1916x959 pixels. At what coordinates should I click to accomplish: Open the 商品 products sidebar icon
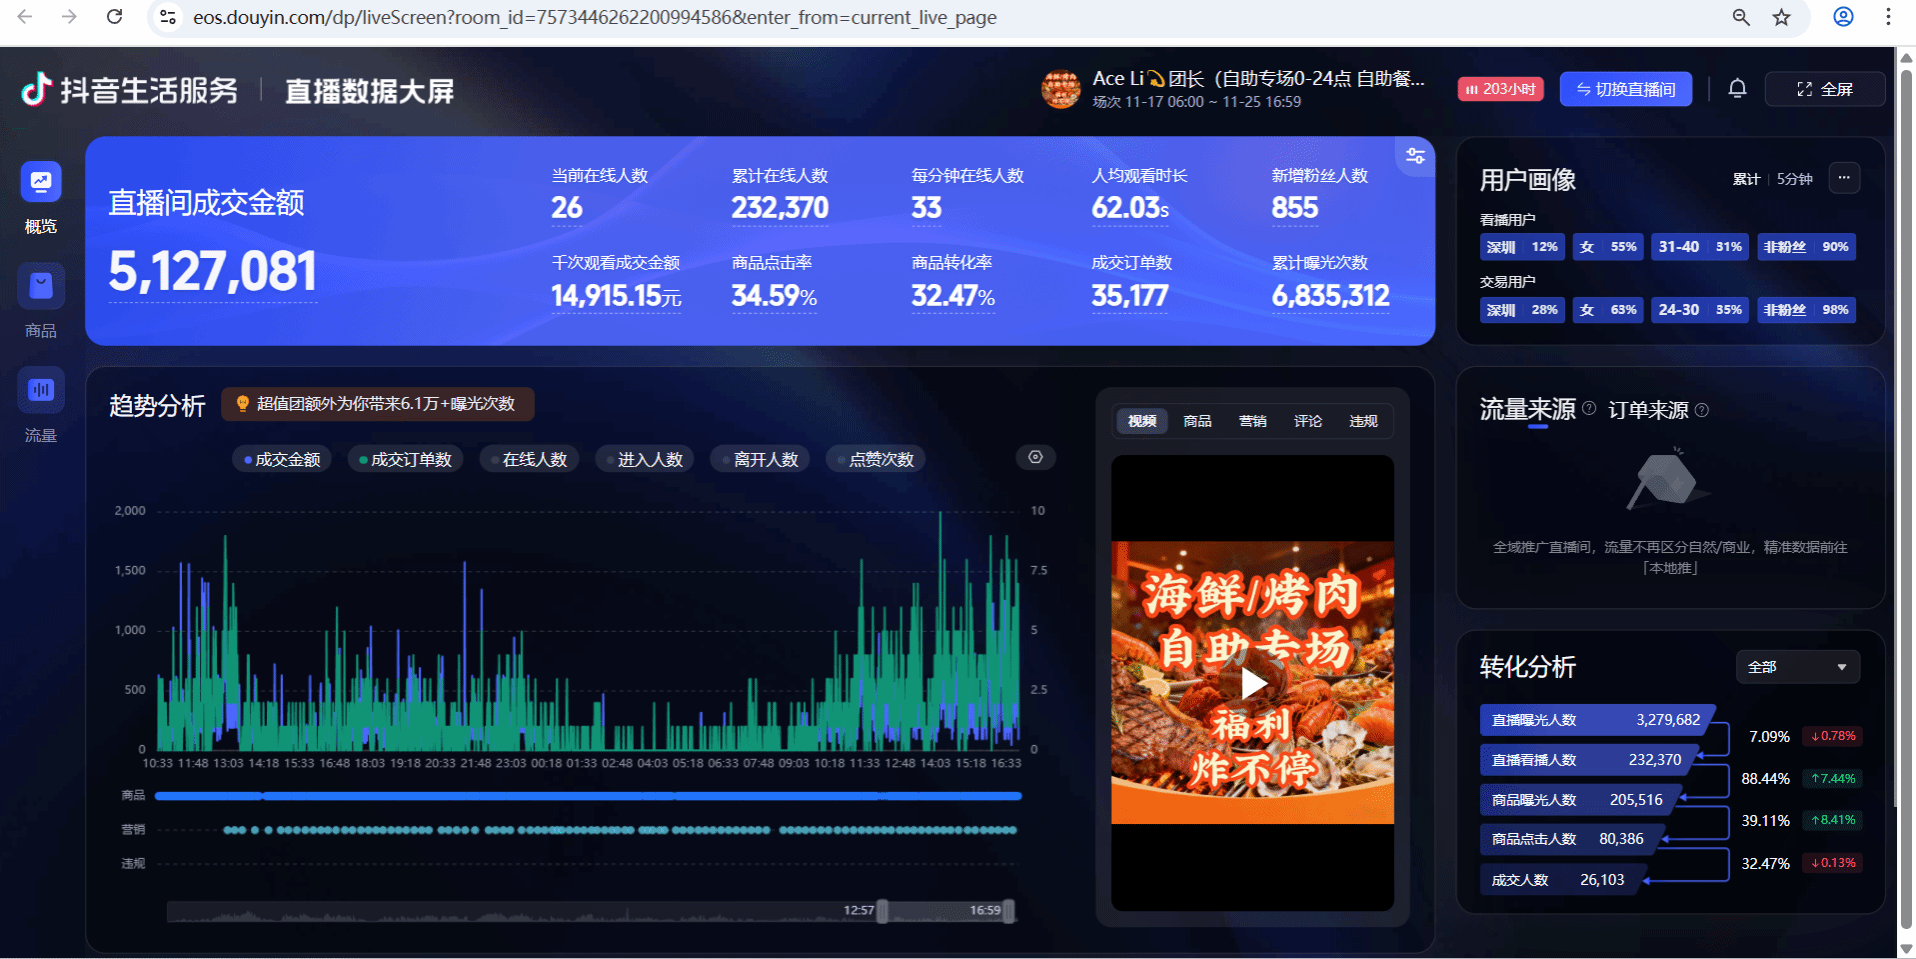[41, 287]
